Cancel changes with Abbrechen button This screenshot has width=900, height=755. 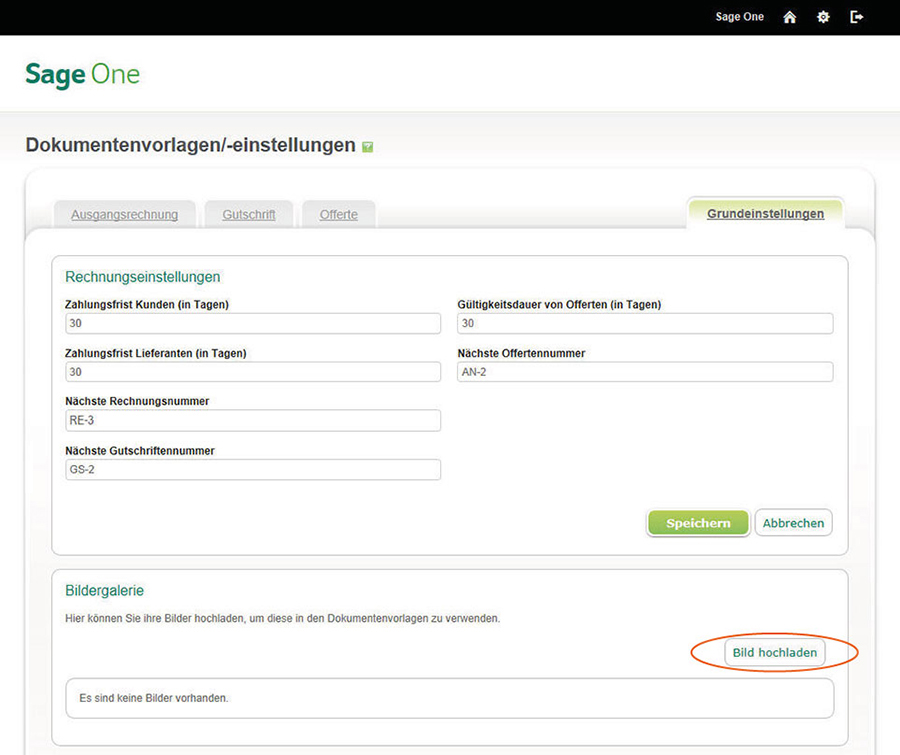click(793, 523)
